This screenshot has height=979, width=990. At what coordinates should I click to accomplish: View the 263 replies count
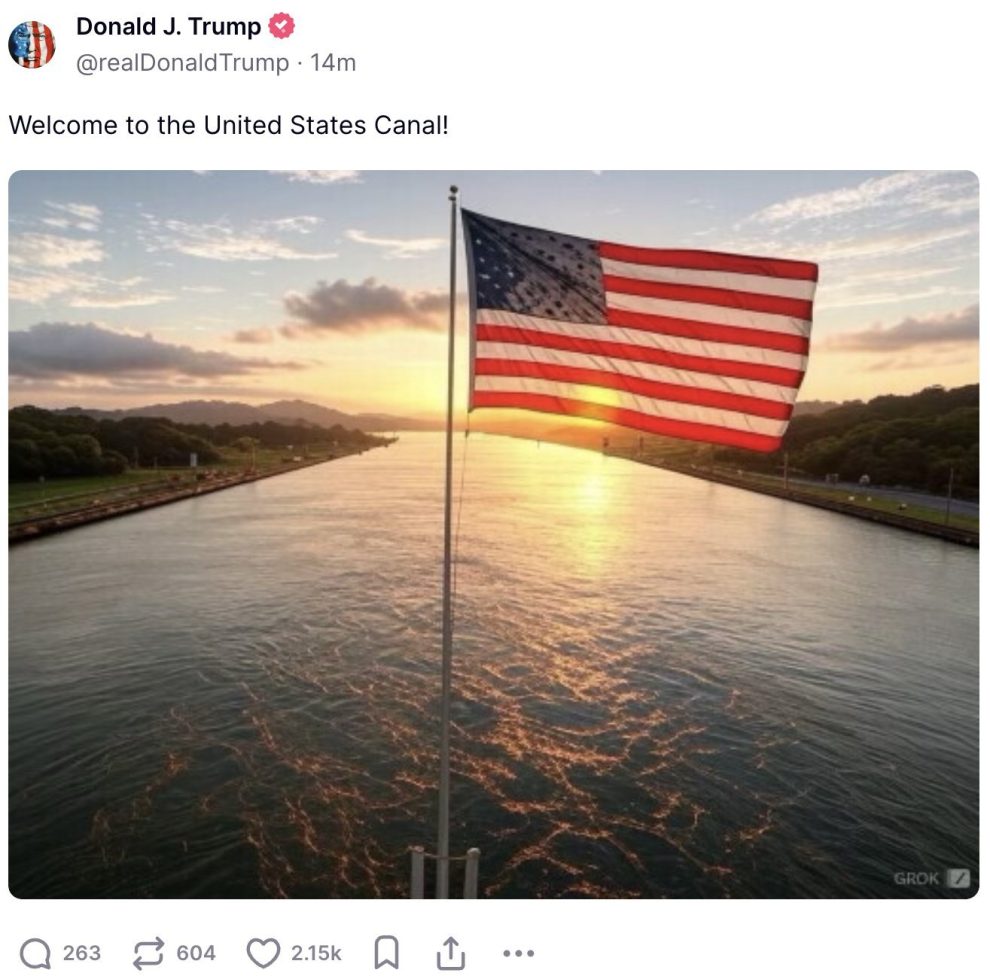pyautogui.click(x=82, y=953)
